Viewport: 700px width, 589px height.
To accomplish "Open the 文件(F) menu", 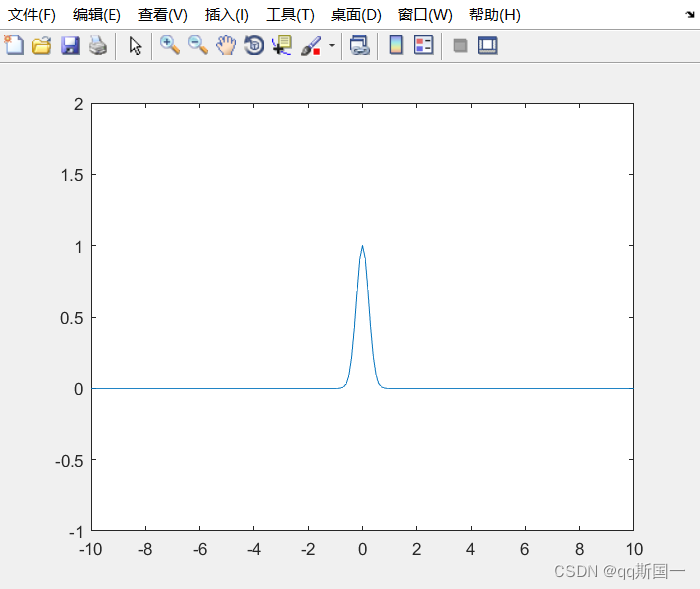I will point(32,15).
